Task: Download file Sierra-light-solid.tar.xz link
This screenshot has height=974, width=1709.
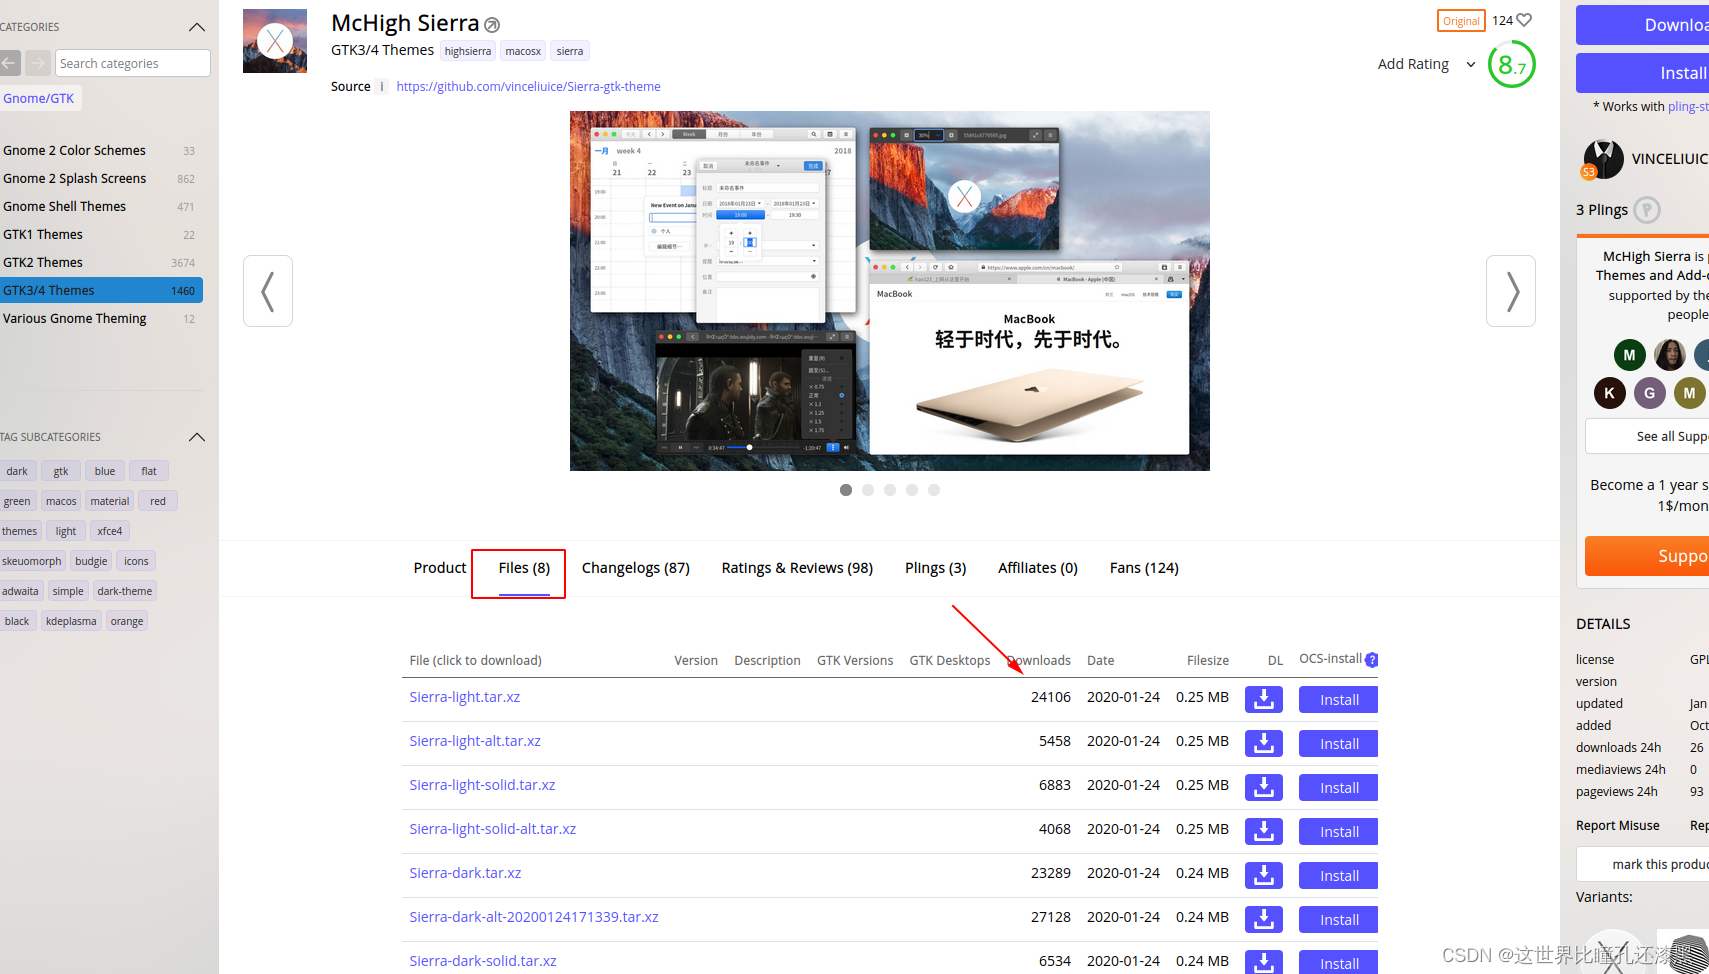Action: [x=482, y=785]
